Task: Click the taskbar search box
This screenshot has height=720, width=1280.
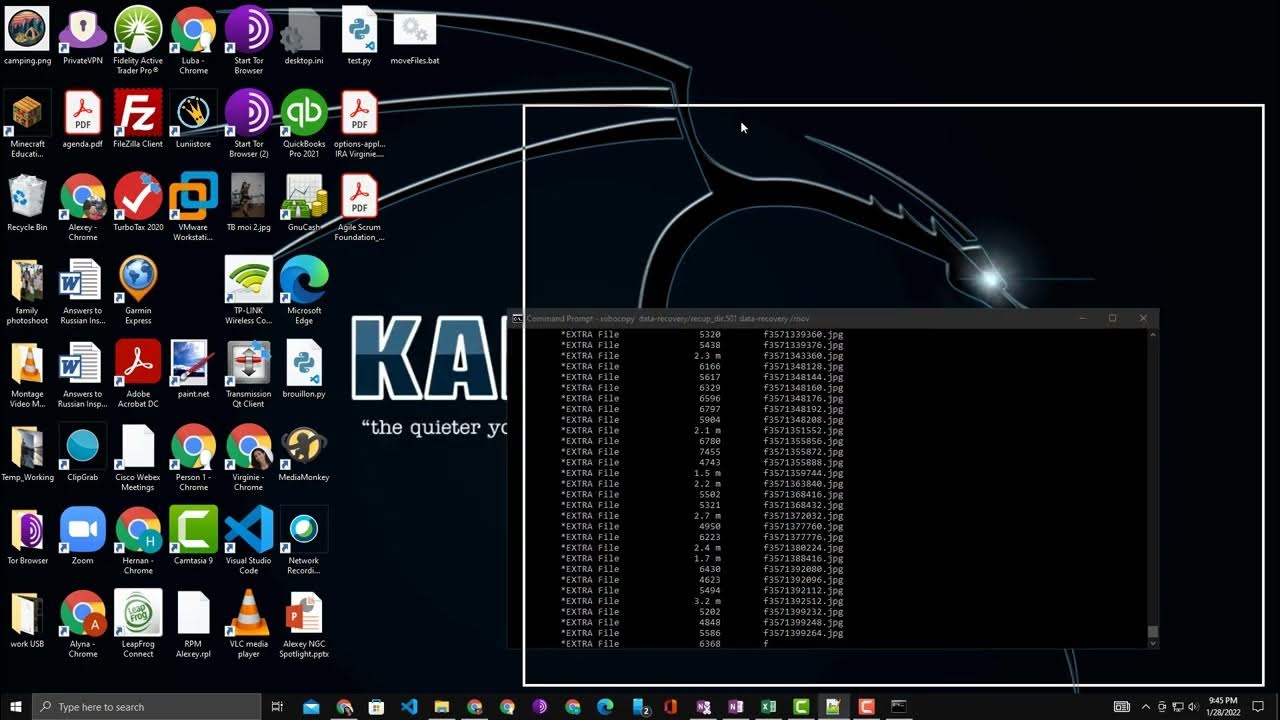Action: [x=146, y=706]
